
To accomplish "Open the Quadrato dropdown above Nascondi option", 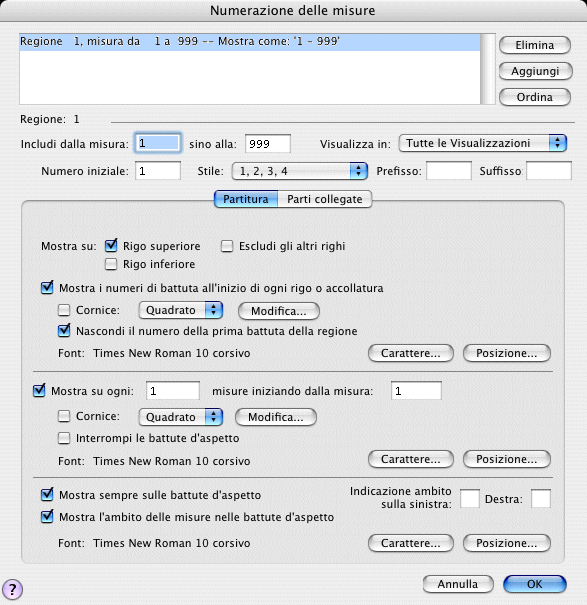I will (181, 310).
